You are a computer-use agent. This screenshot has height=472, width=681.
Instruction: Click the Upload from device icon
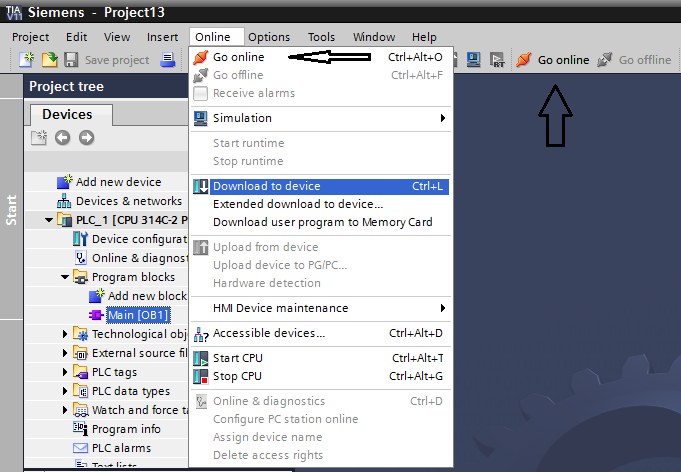click(201, 248)
